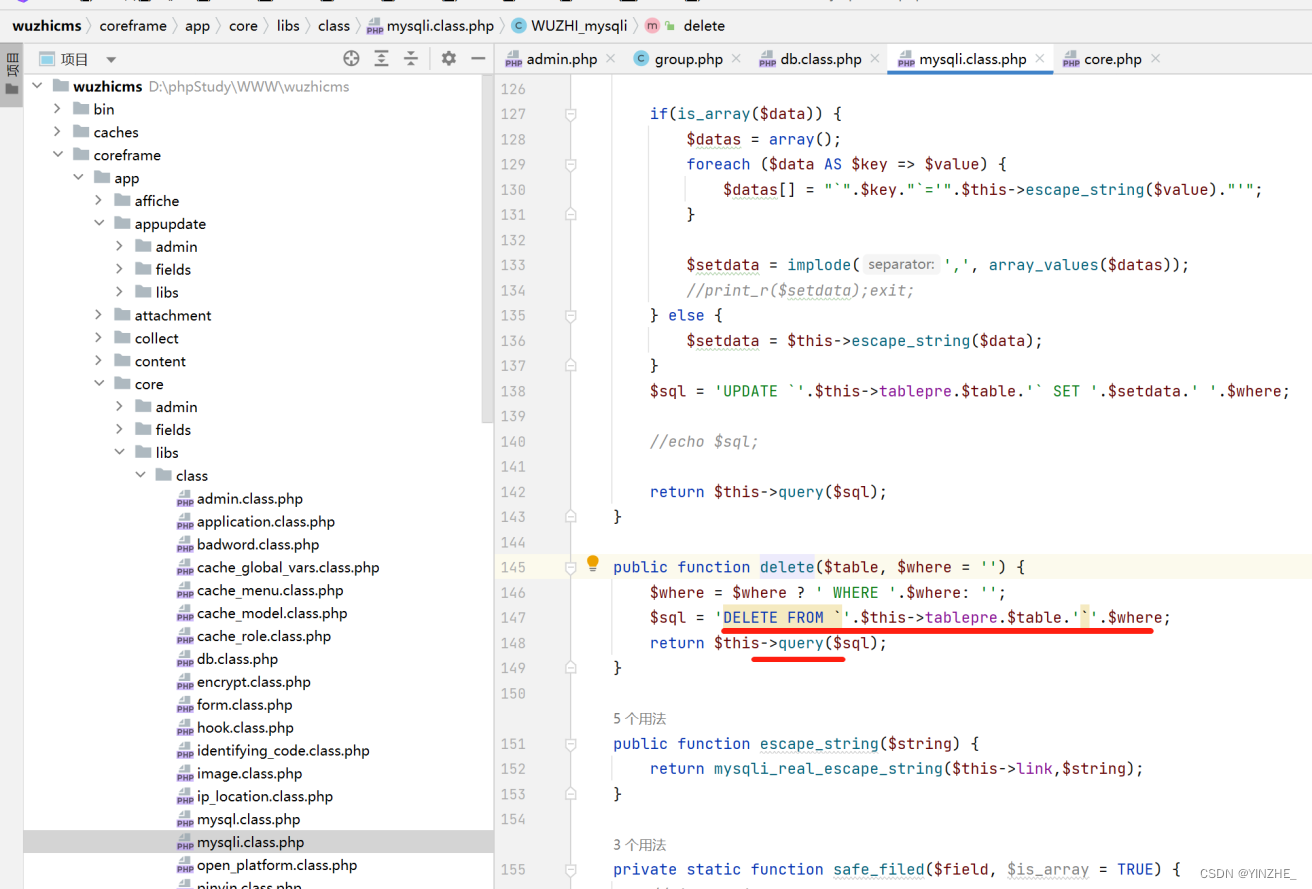Close the group.php editor tab
The image size is (1312, 889).
(x=738, y=59)
